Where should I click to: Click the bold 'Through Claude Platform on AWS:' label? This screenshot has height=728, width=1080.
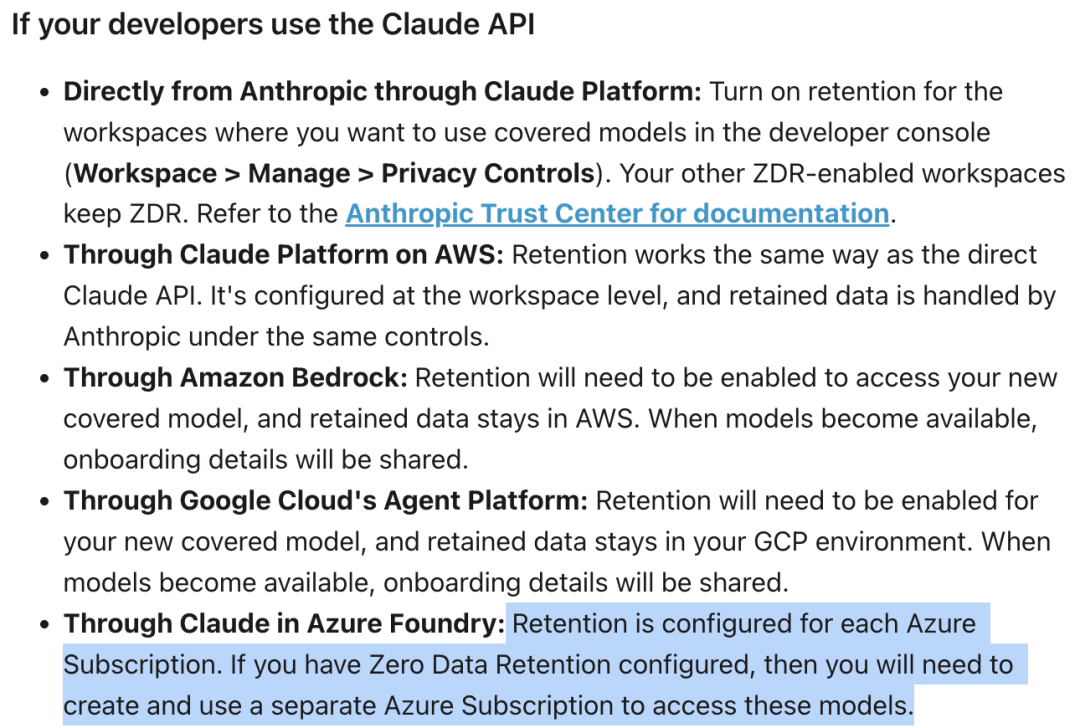click(x=284, y=254)
